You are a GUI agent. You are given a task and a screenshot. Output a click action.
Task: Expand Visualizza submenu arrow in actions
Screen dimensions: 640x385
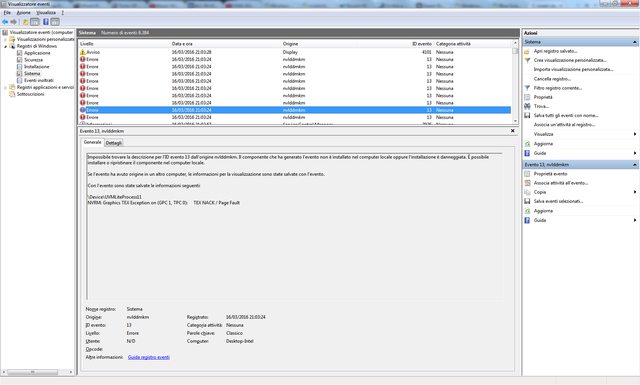click(635, 134)
